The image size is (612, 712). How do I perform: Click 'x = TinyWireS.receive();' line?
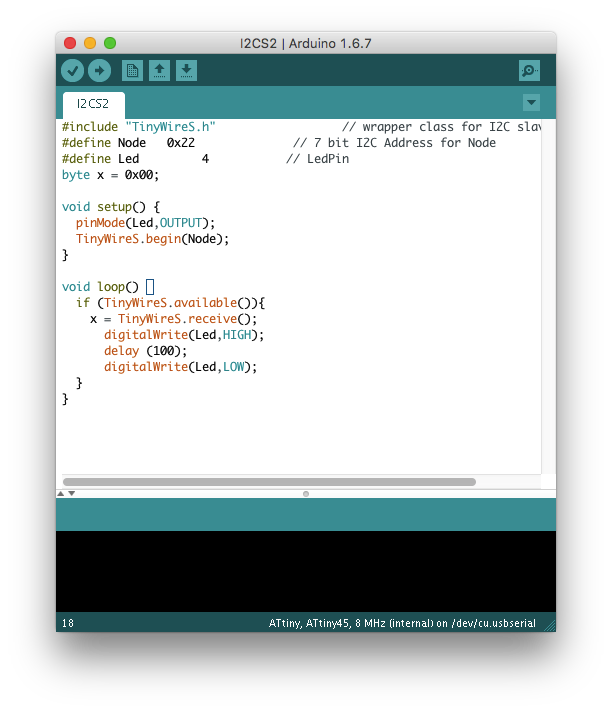pos(173,319)
